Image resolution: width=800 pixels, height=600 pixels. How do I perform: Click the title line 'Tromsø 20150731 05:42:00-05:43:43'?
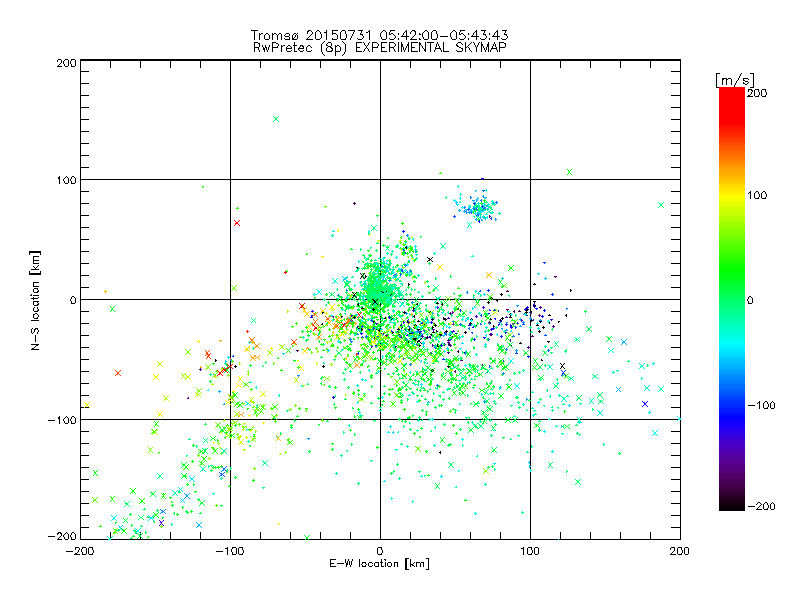coord(379,35)
